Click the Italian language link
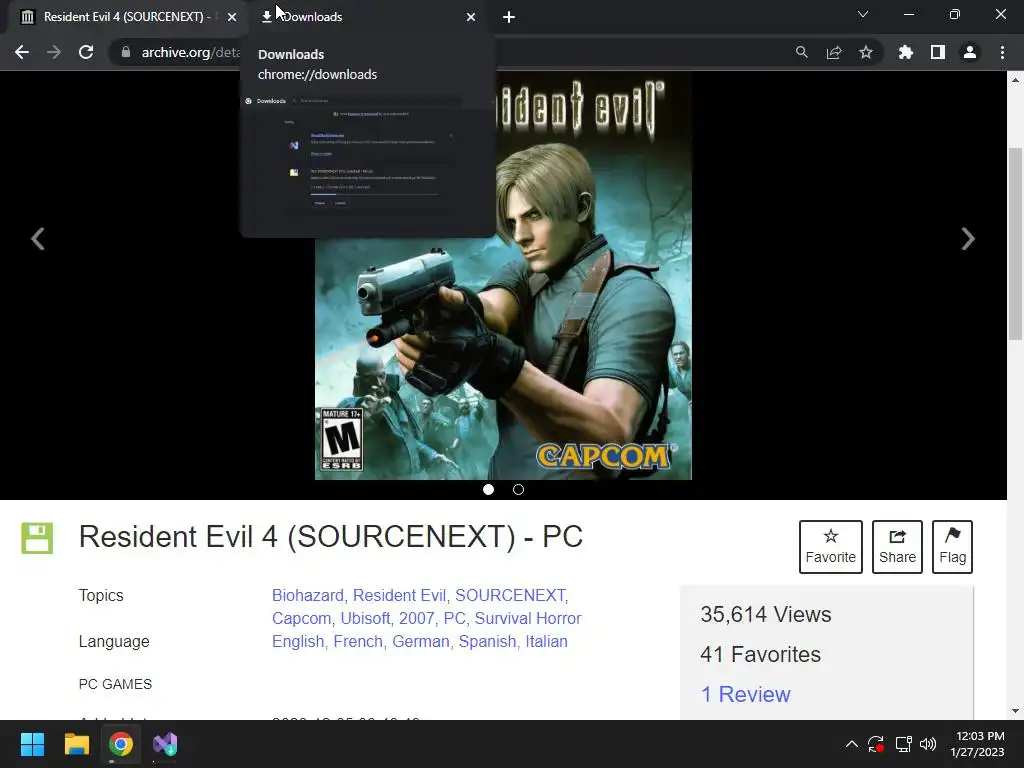This screenshot has height=768, width=1024. point(546,641)
